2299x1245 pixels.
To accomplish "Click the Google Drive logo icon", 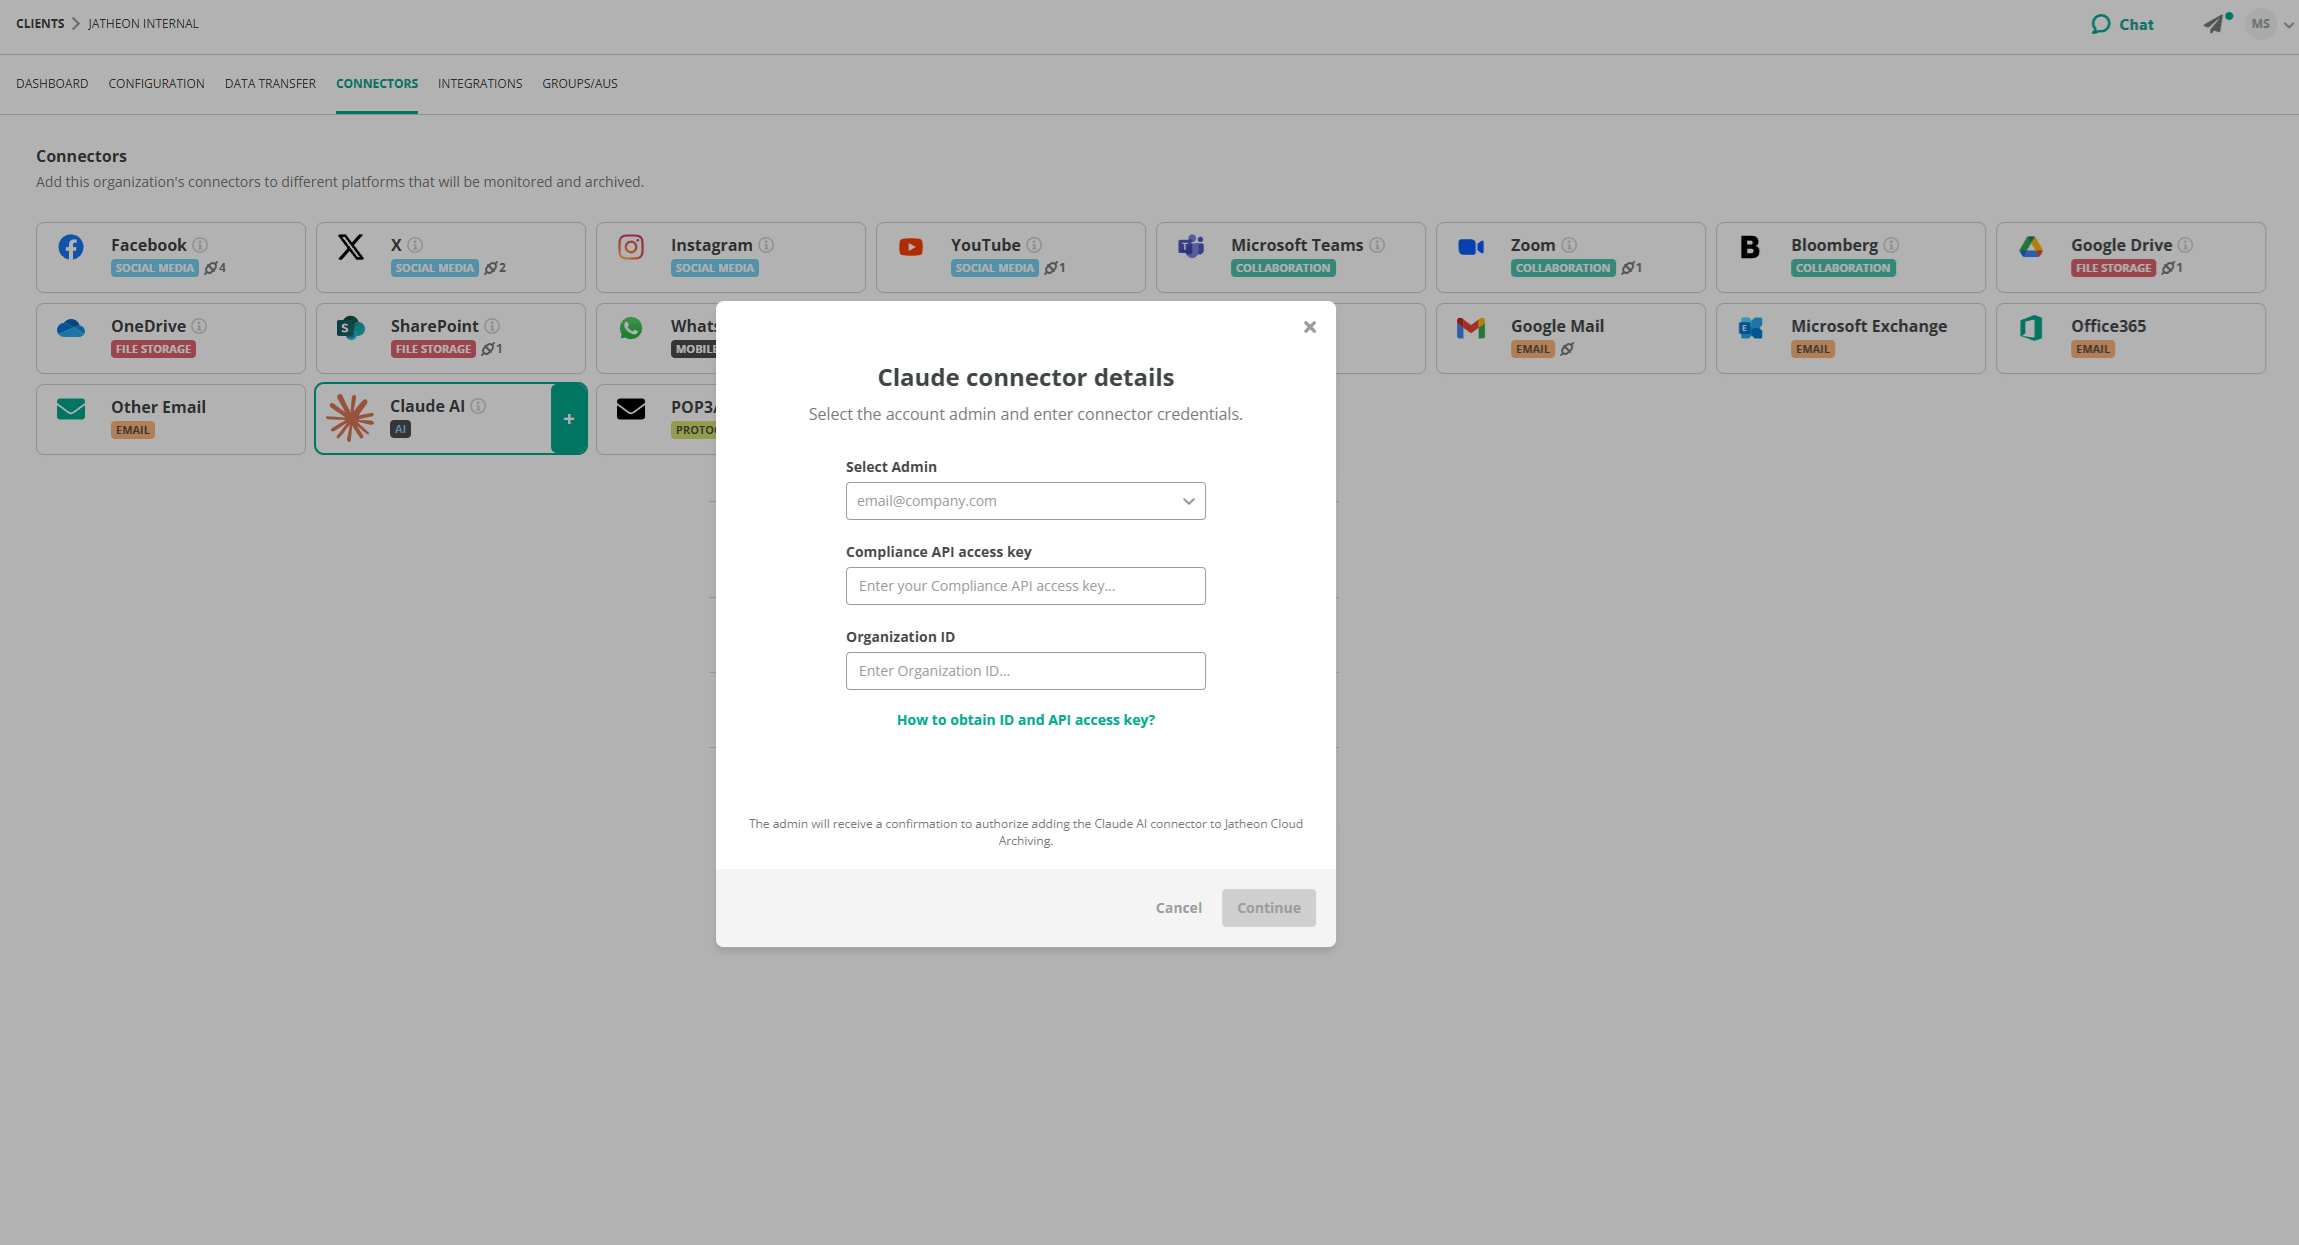I will 2031,247.
